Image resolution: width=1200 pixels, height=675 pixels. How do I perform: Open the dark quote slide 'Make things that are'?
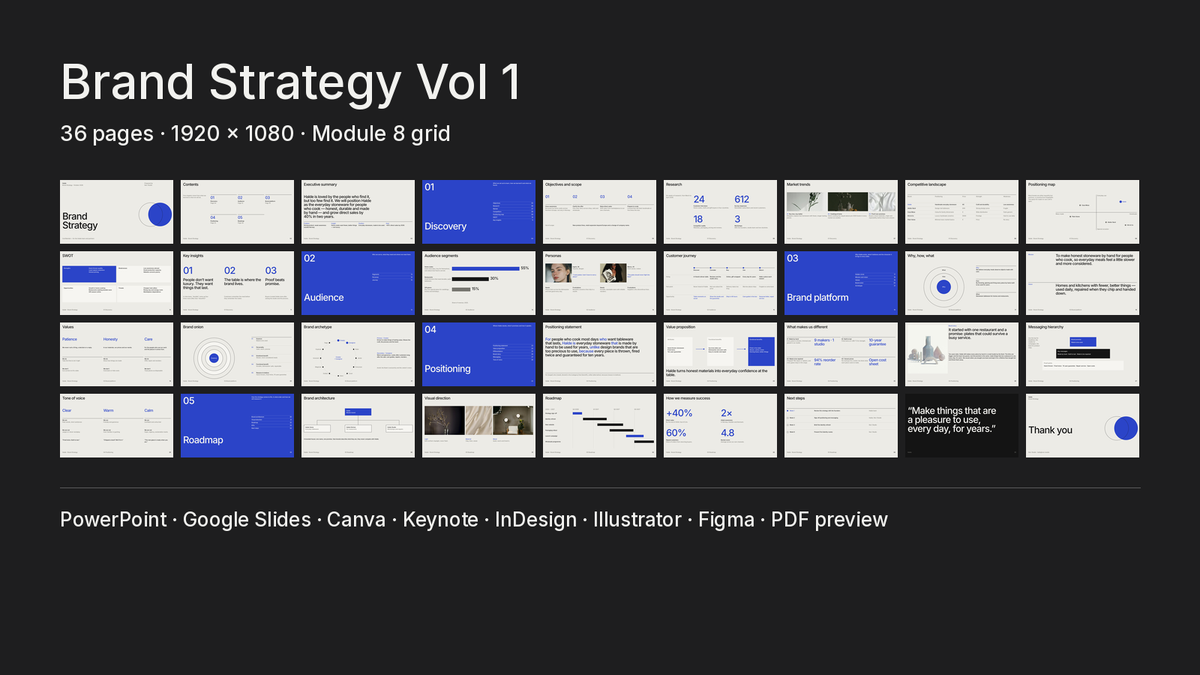[x=962, y=425]
